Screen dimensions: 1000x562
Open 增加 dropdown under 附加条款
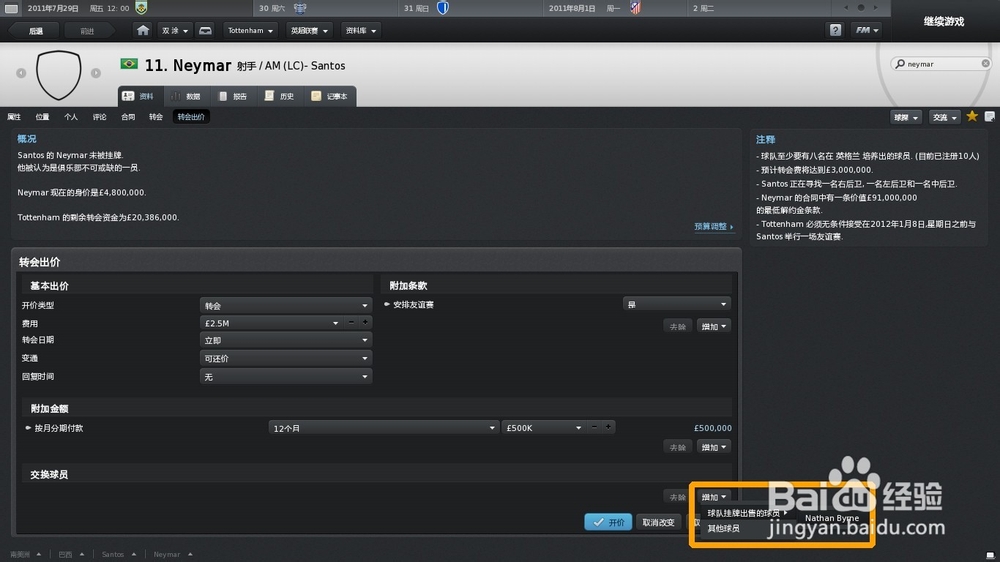coord(714,326)
